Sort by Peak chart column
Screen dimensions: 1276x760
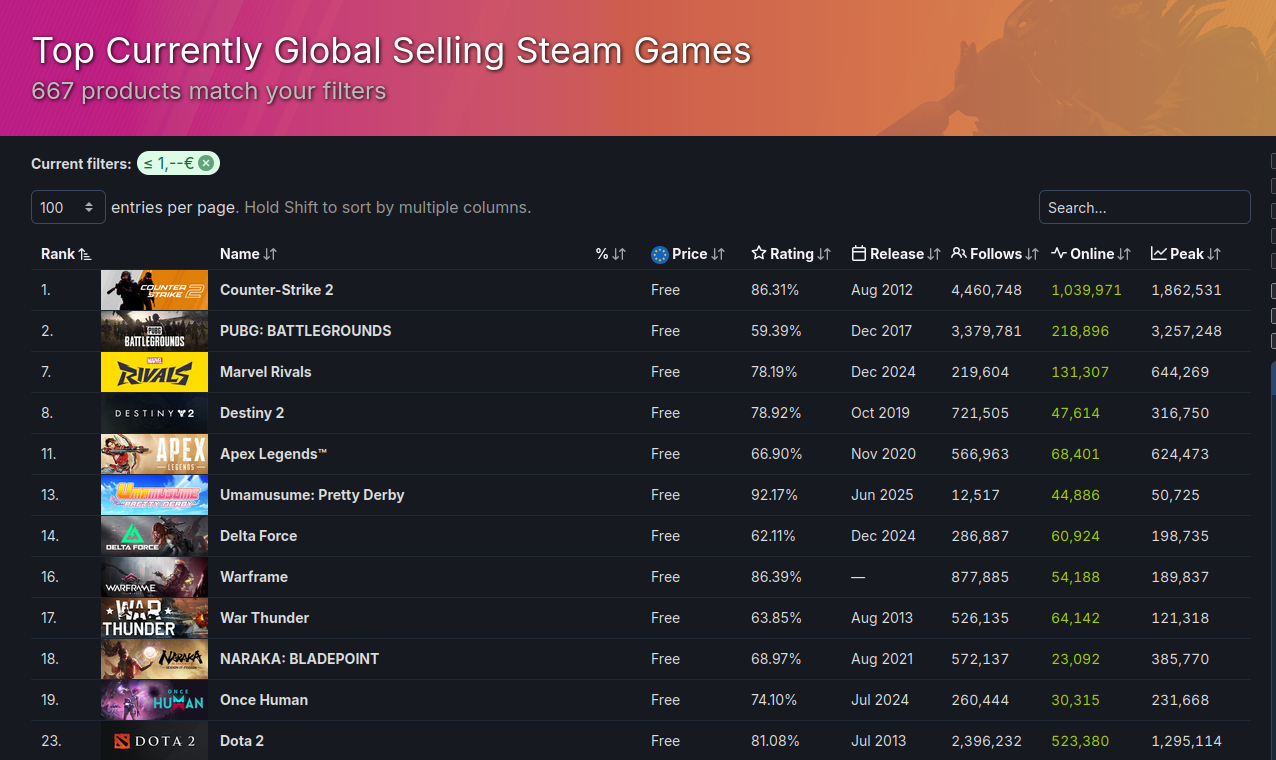coord(1185,254)
